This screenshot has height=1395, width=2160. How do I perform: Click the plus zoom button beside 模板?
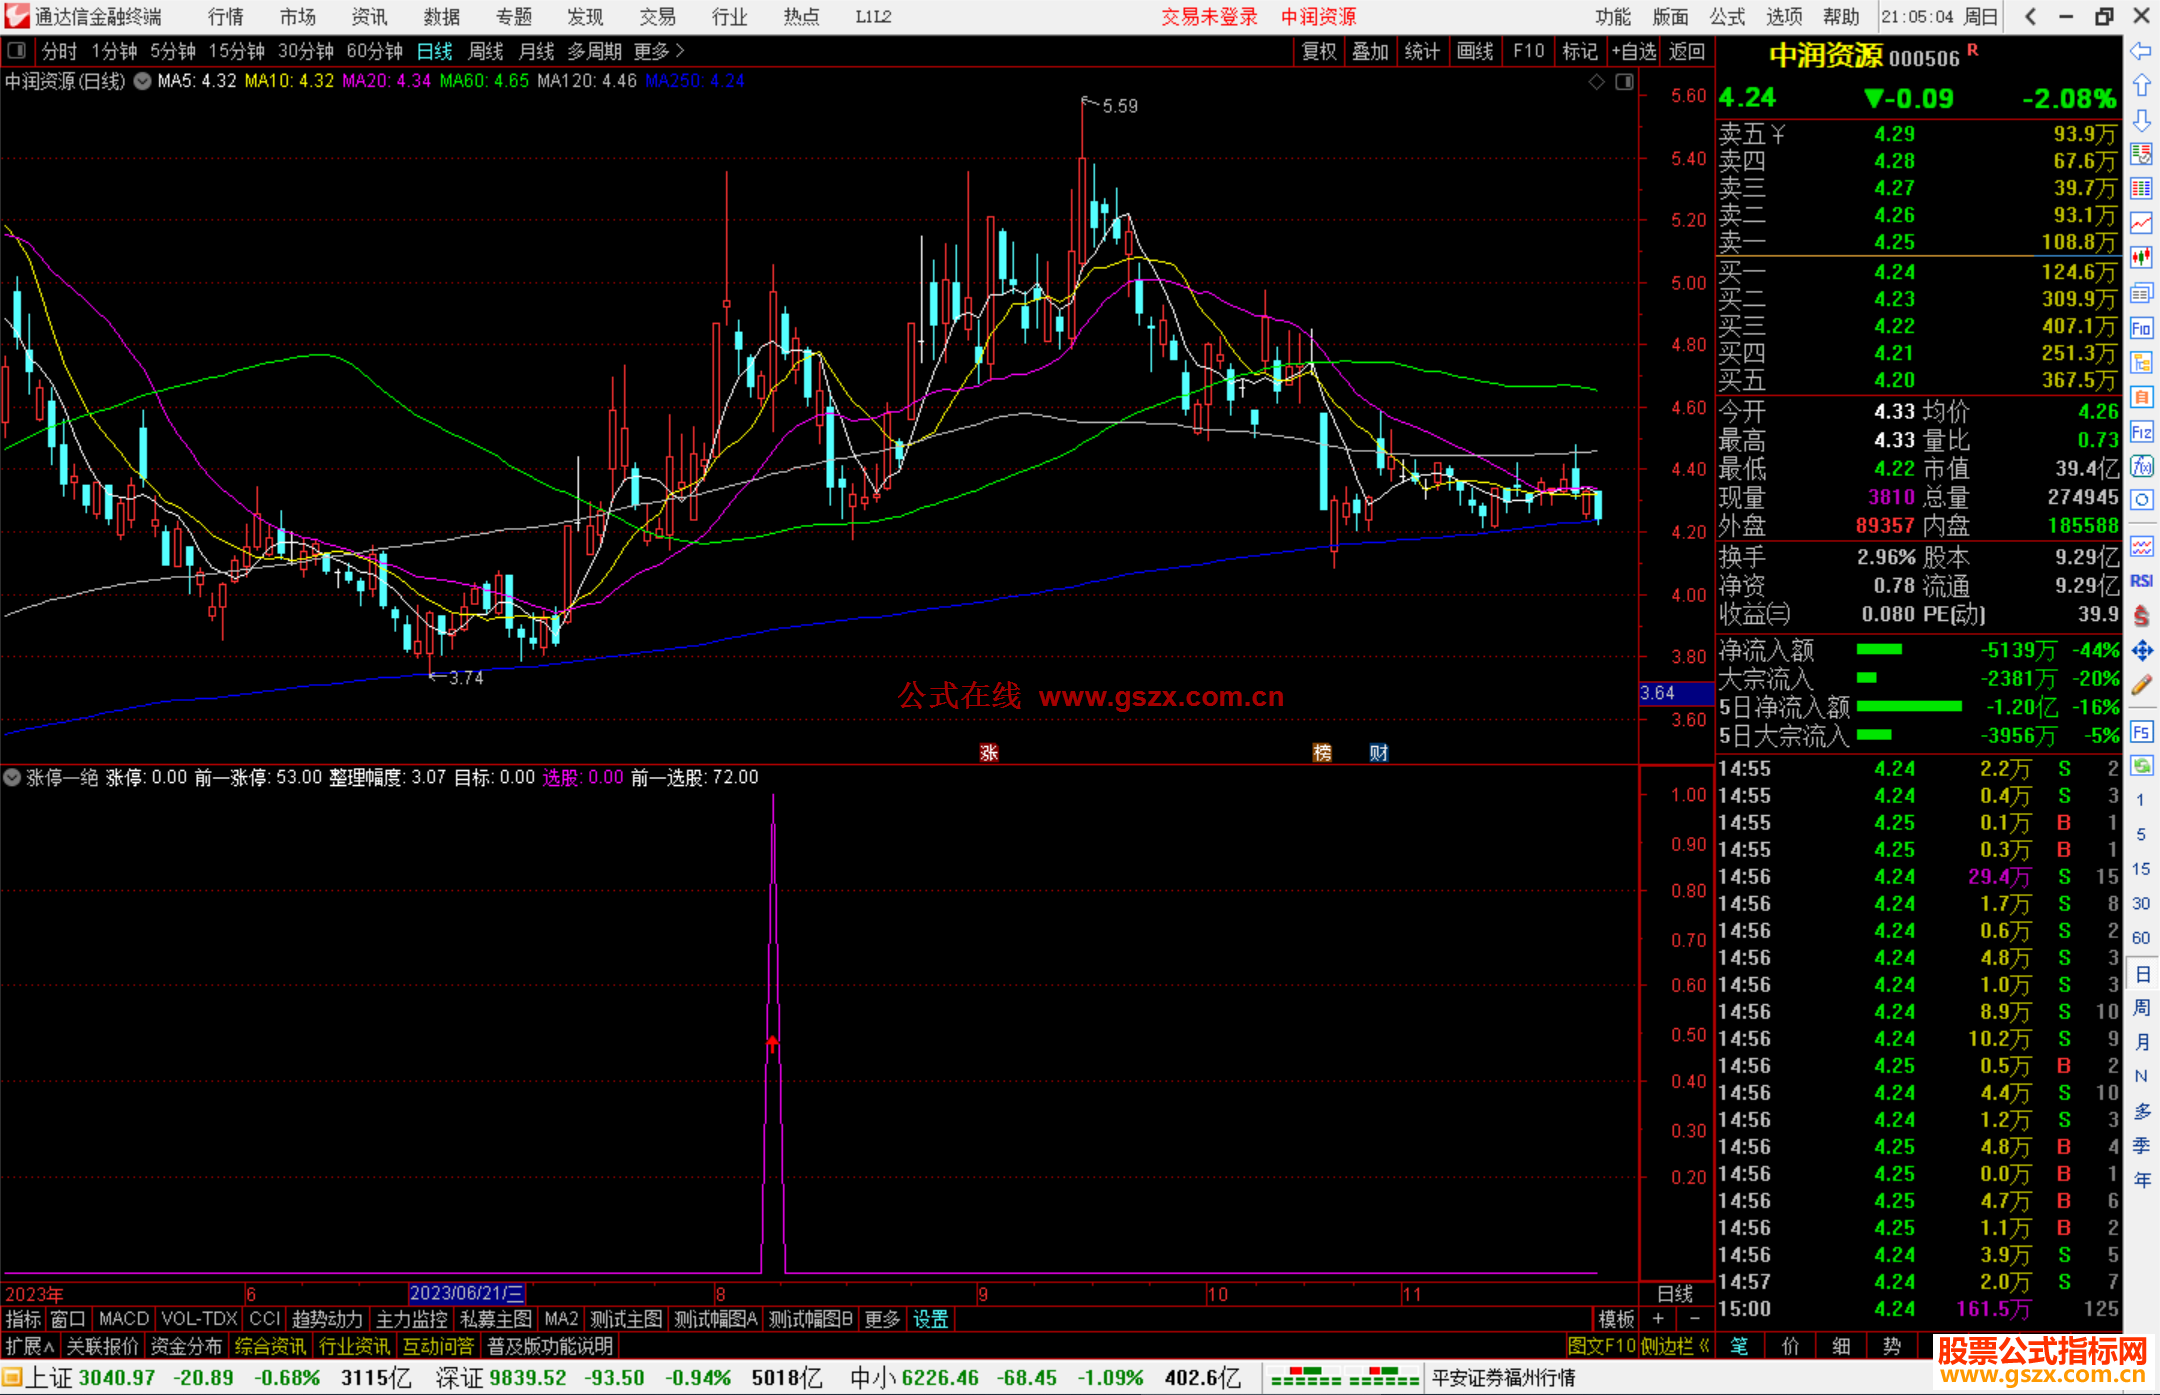click(x=1658, y=1319)
